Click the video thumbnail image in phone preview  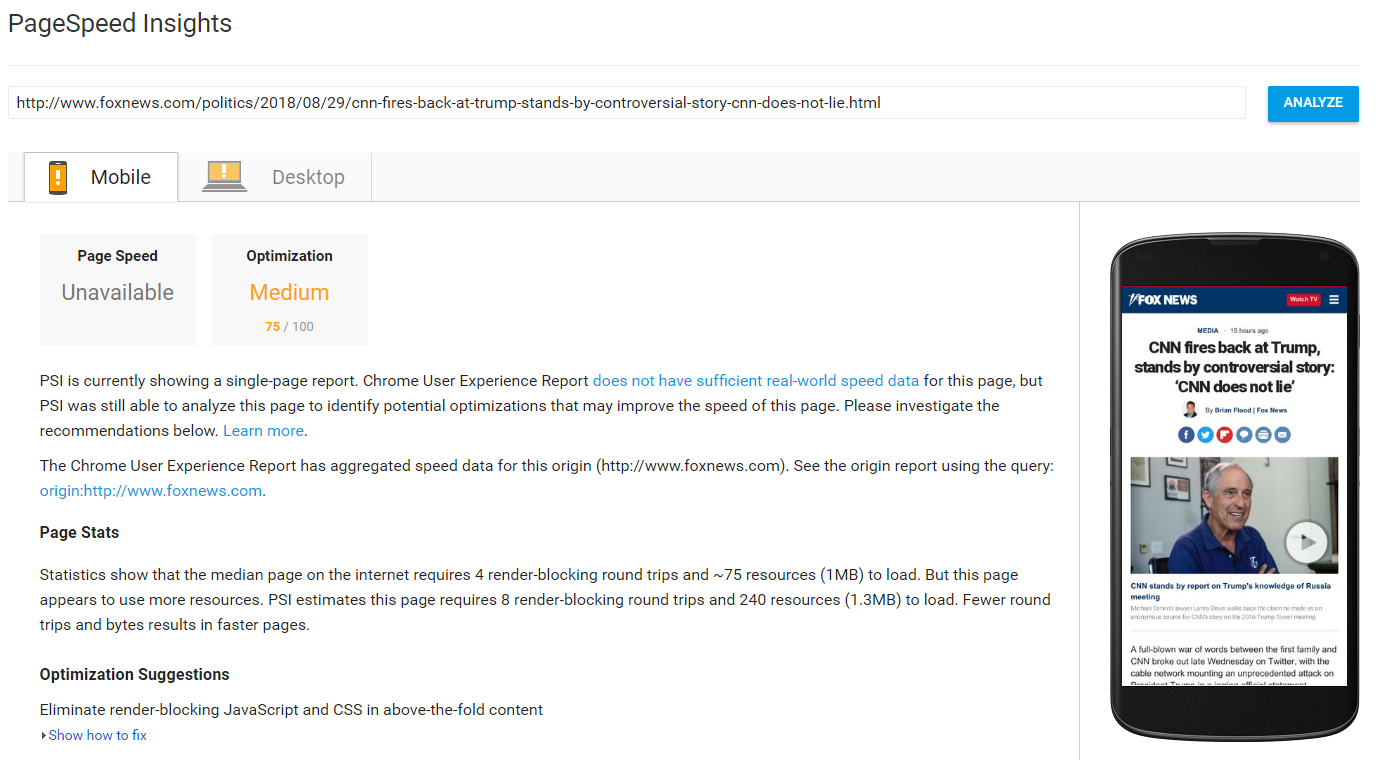pos(1234,516)
